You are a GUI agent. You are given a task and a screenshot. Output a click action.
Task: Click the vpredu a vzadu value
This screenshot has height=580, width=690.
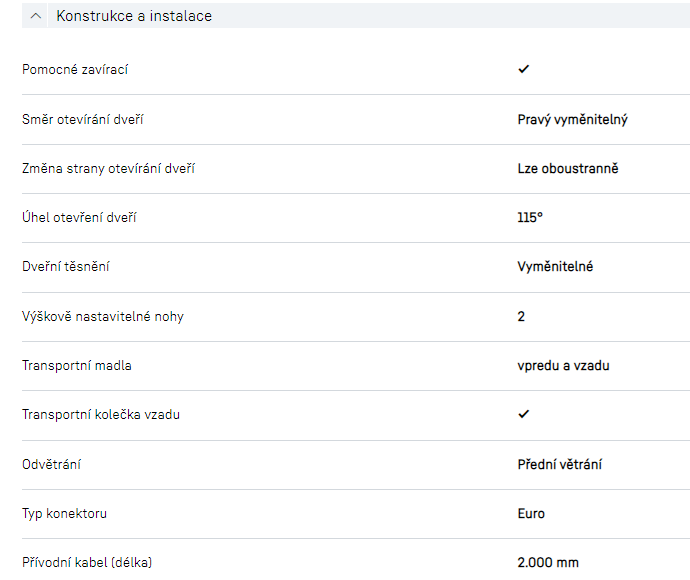[563, 365]
